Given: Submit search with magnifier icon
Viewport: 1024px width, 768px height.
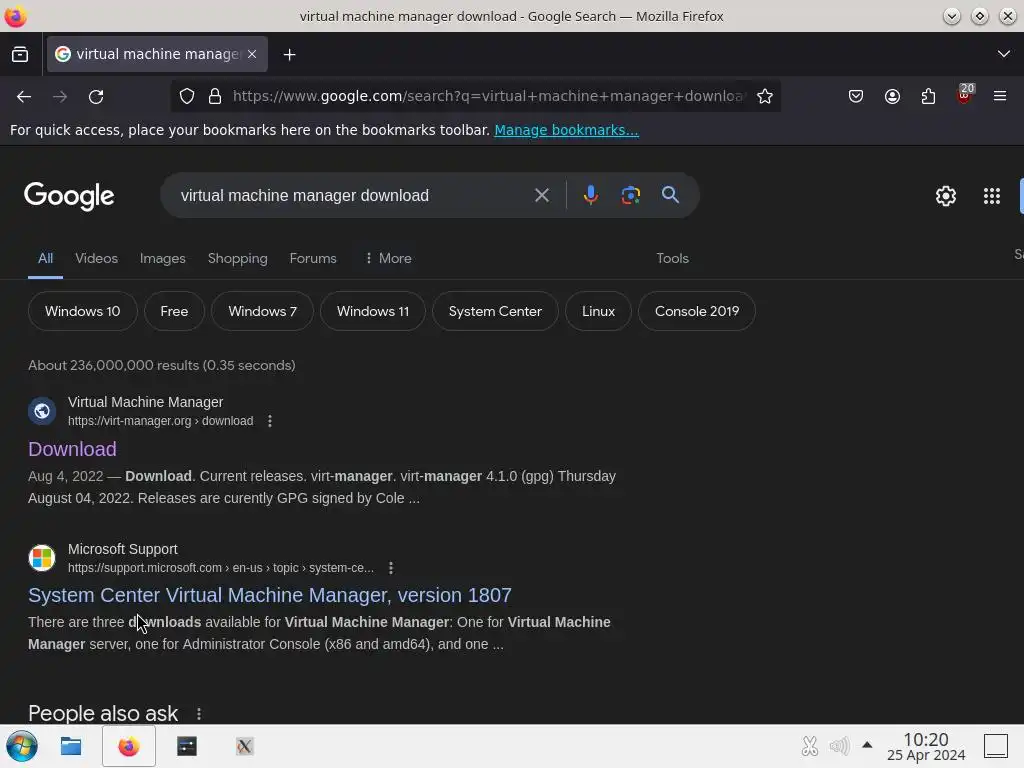Looking at the screenshot, I should click(670, 195).
